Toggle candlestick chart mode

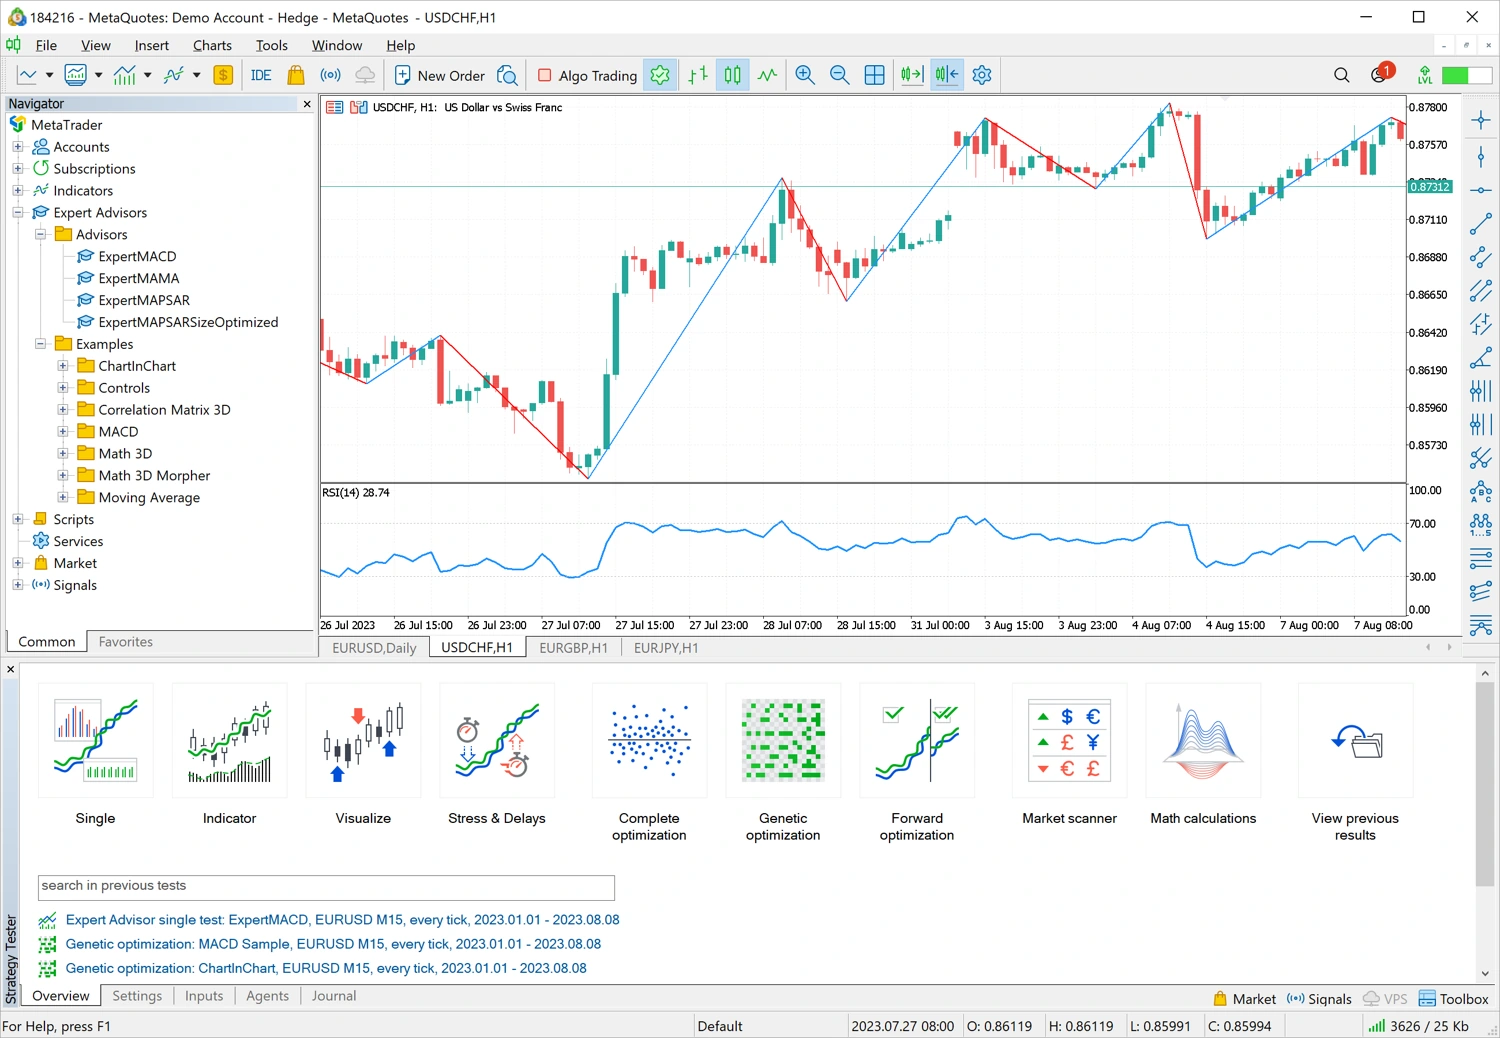coord(733,75)
